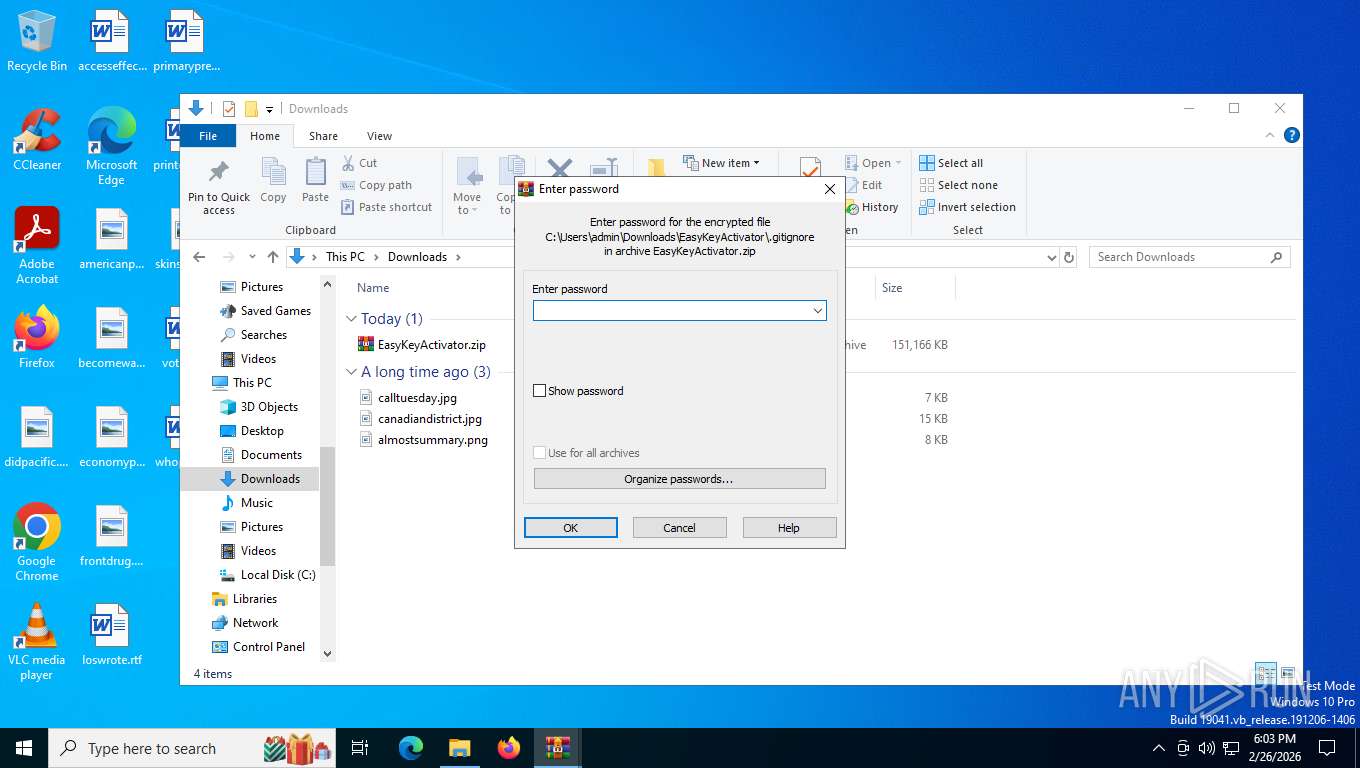The height and width of the screenshot is (768, 1360).
Task: Click Pin to Quick access icon
Action: pos(219,186)
